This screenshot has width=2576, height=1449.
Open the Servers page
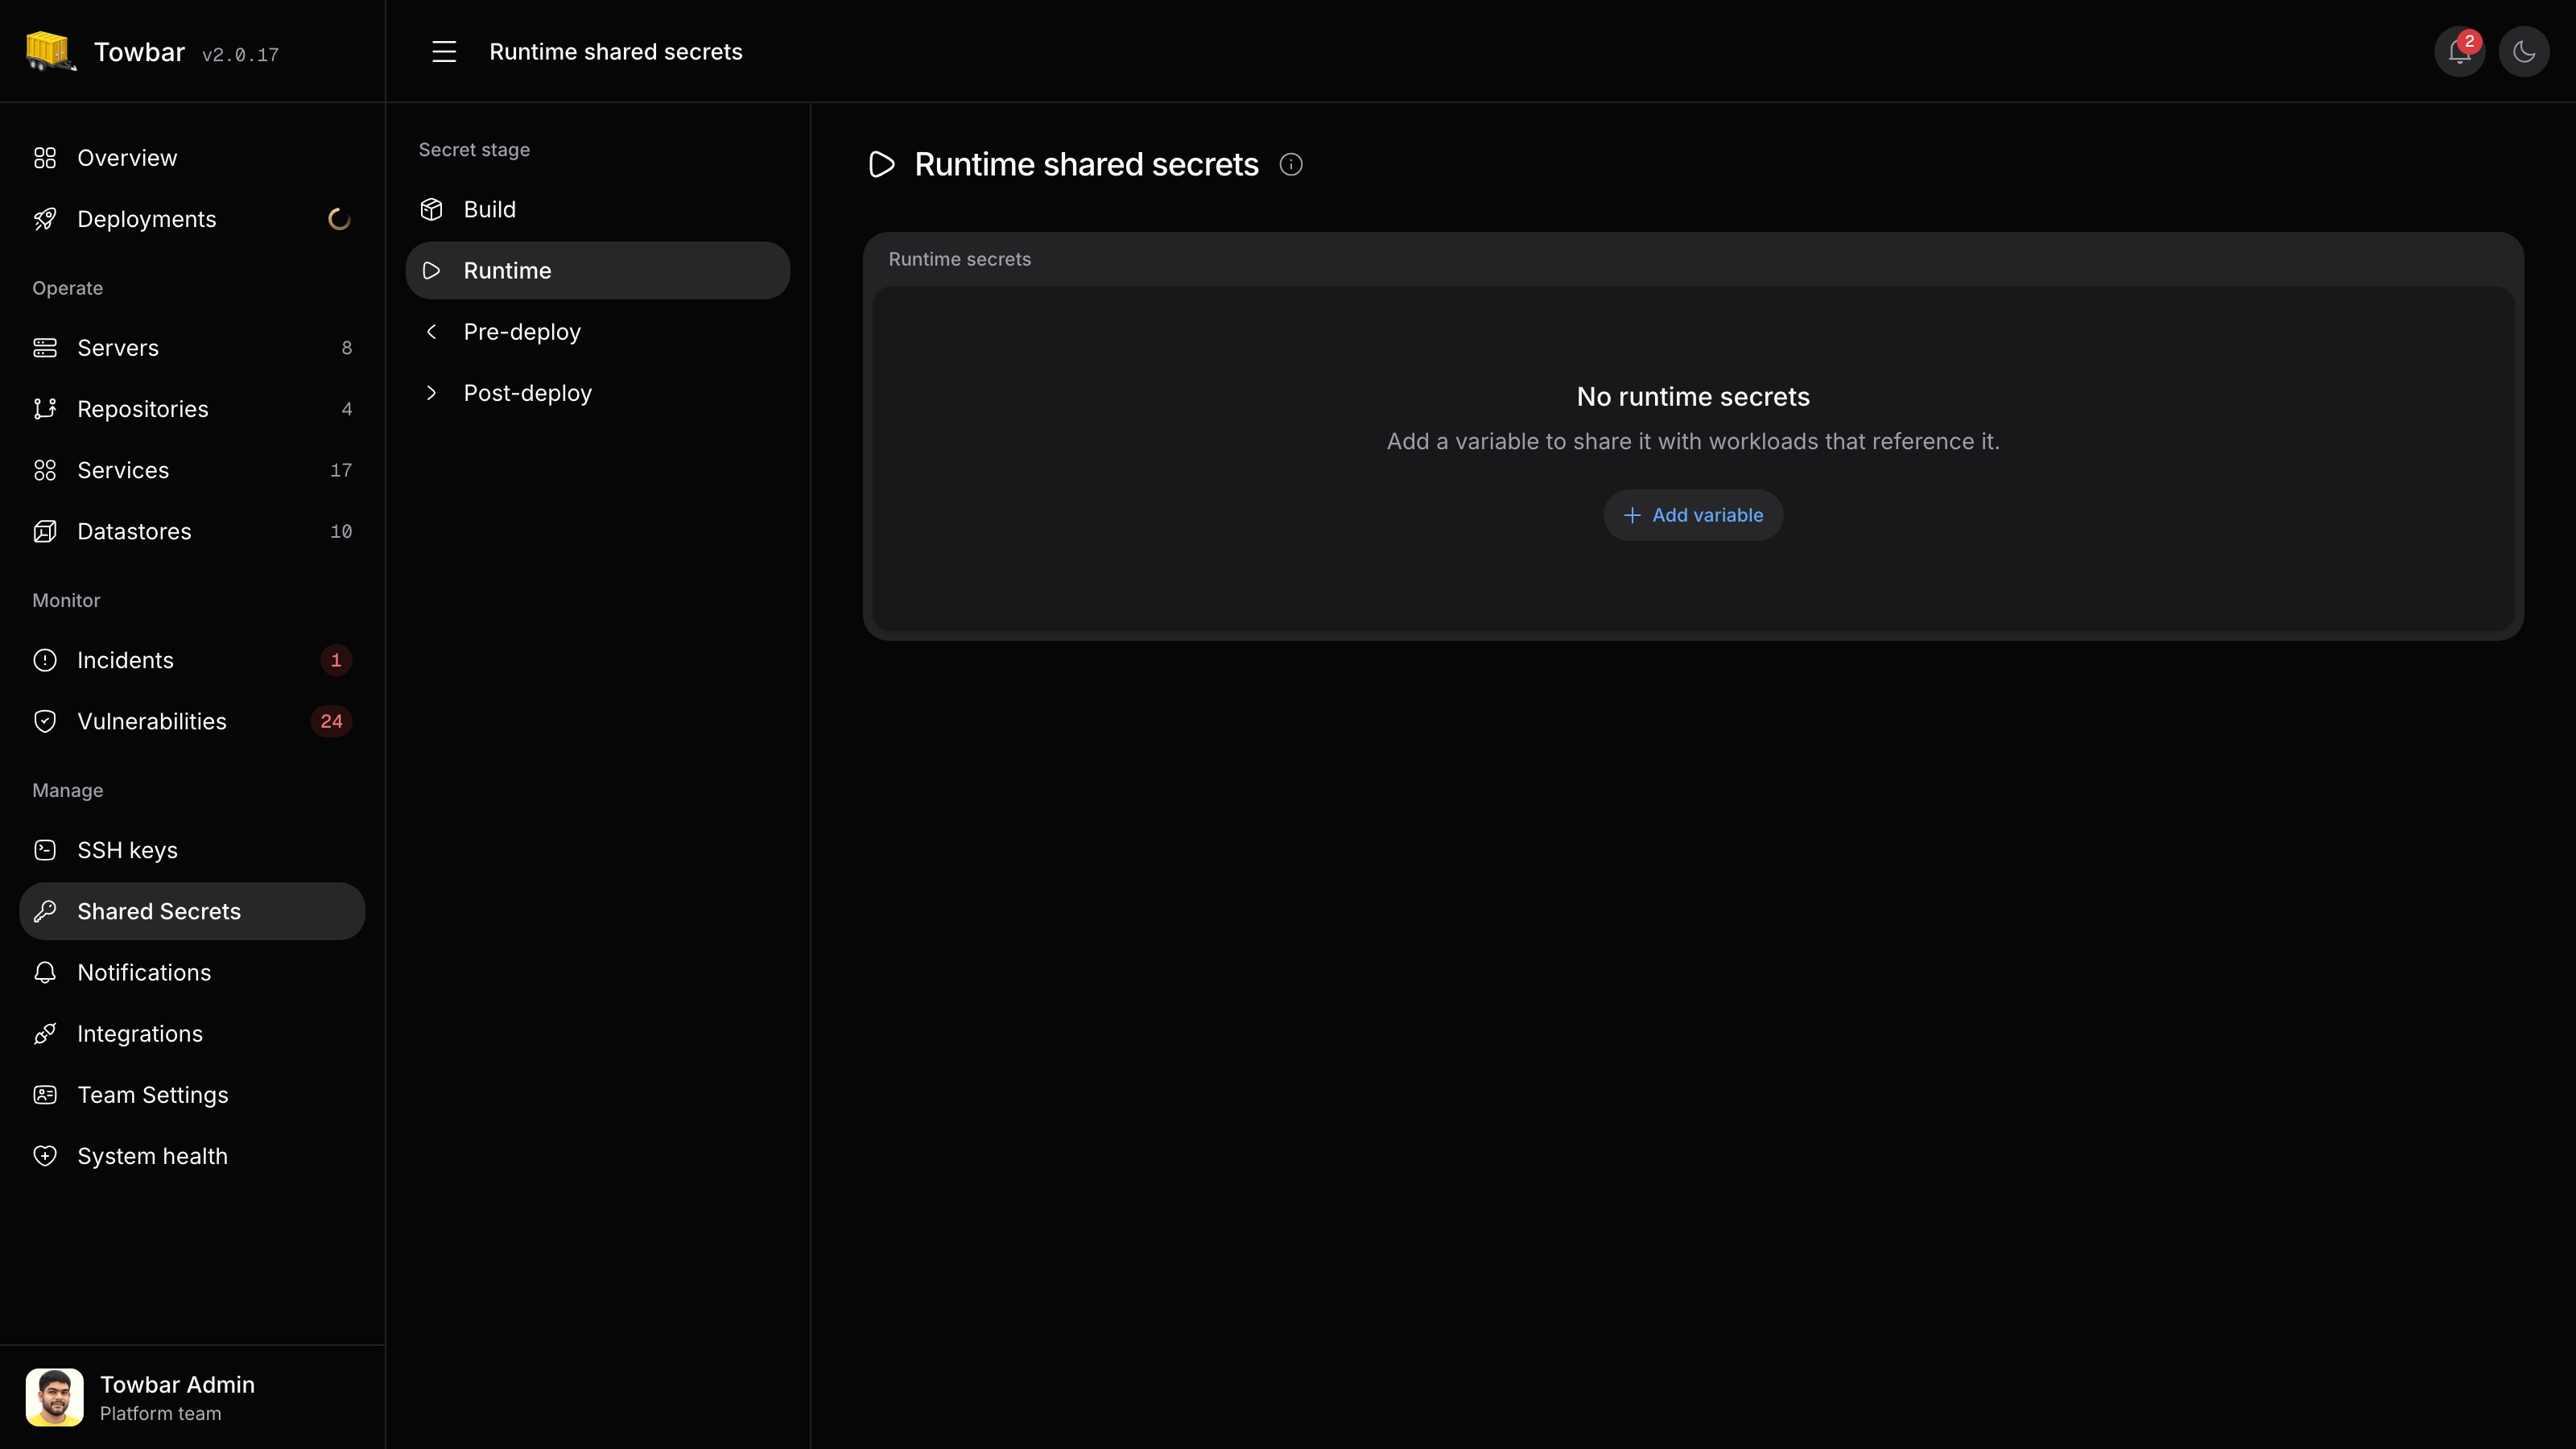pos(192,348)
